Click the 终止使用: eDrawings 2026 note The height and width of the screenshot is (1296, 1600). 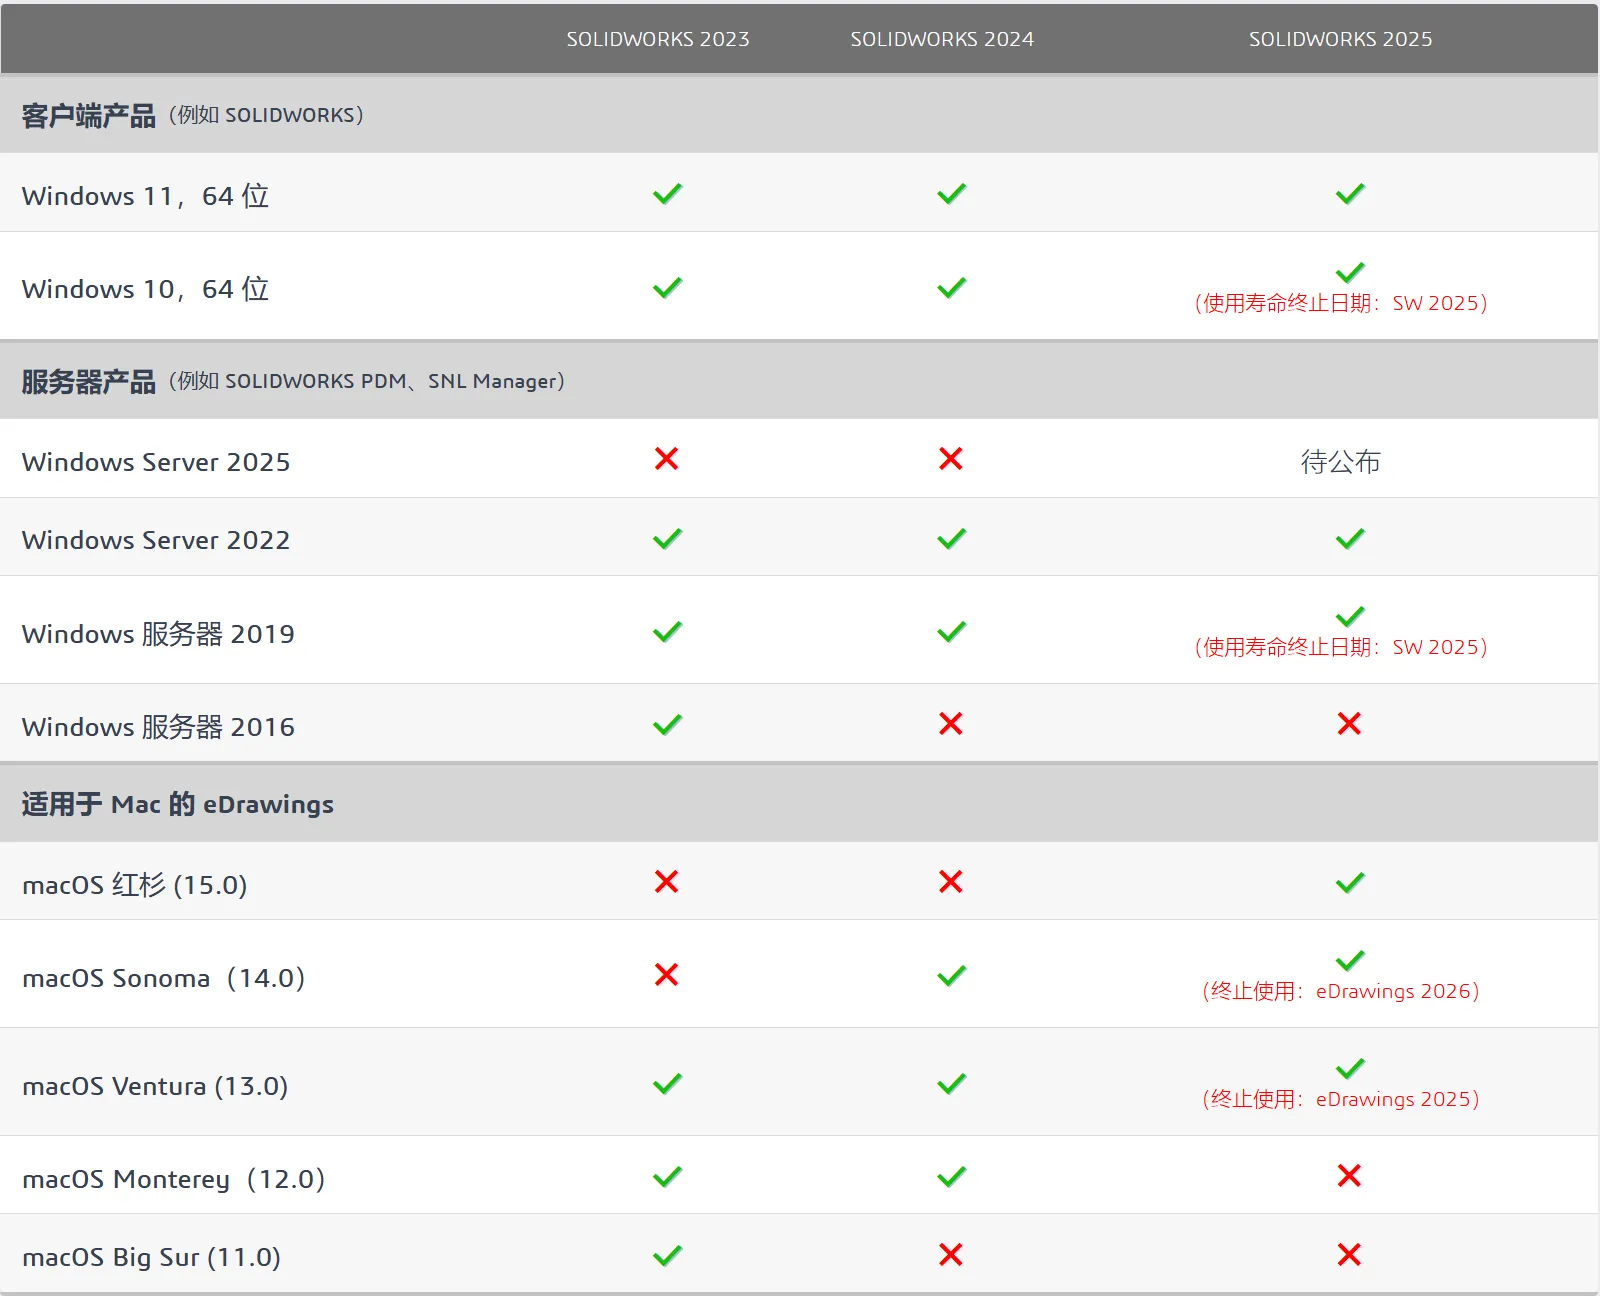[1341, 992]
